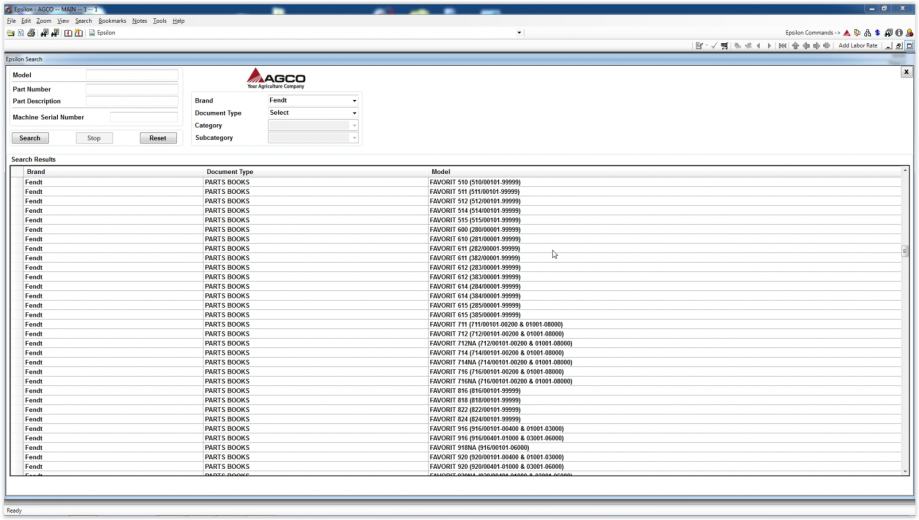919x520 pixels.
Task: Click the edit note pencil icon
Action: 699,46
